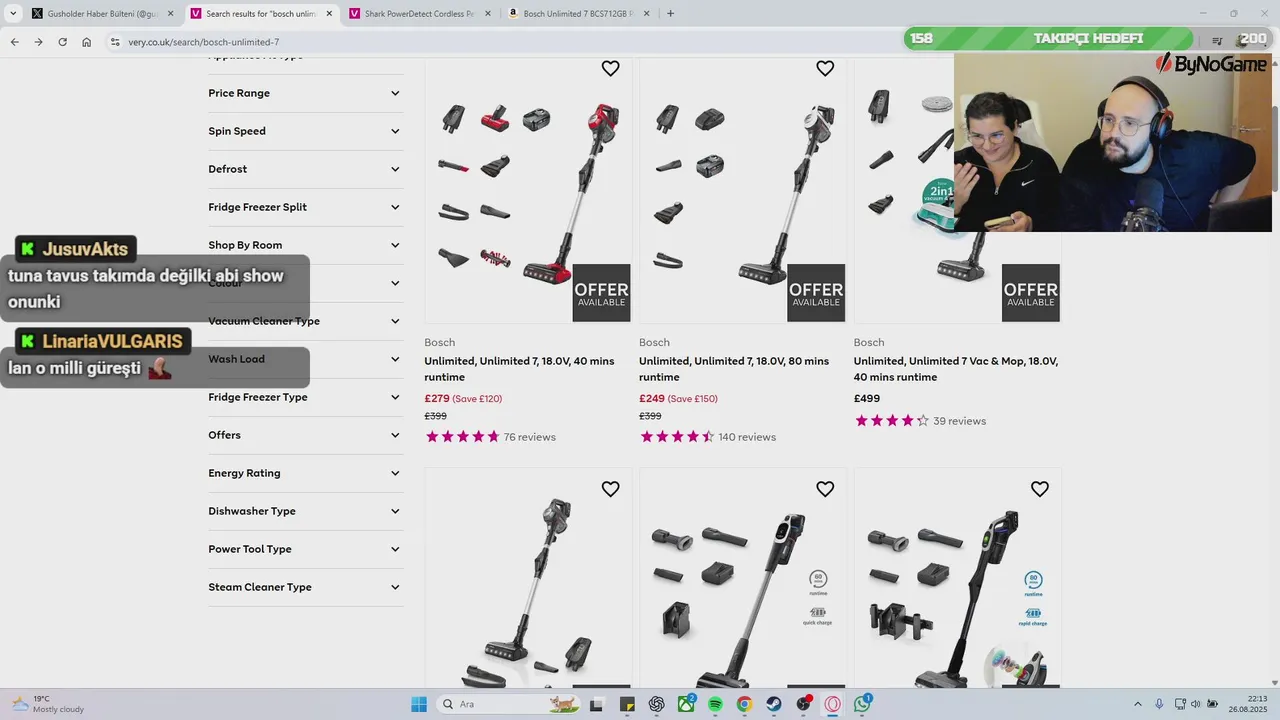Go forward in browser history
Viewport: 1280px width, 720px height.
tap(38, 42)
